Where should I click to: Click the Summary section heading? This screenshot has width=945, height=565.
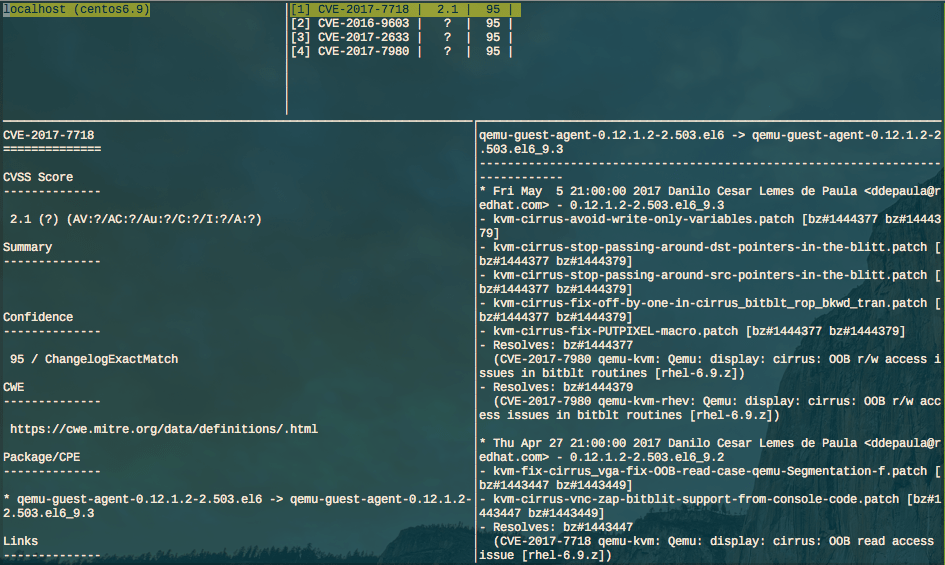28,247
